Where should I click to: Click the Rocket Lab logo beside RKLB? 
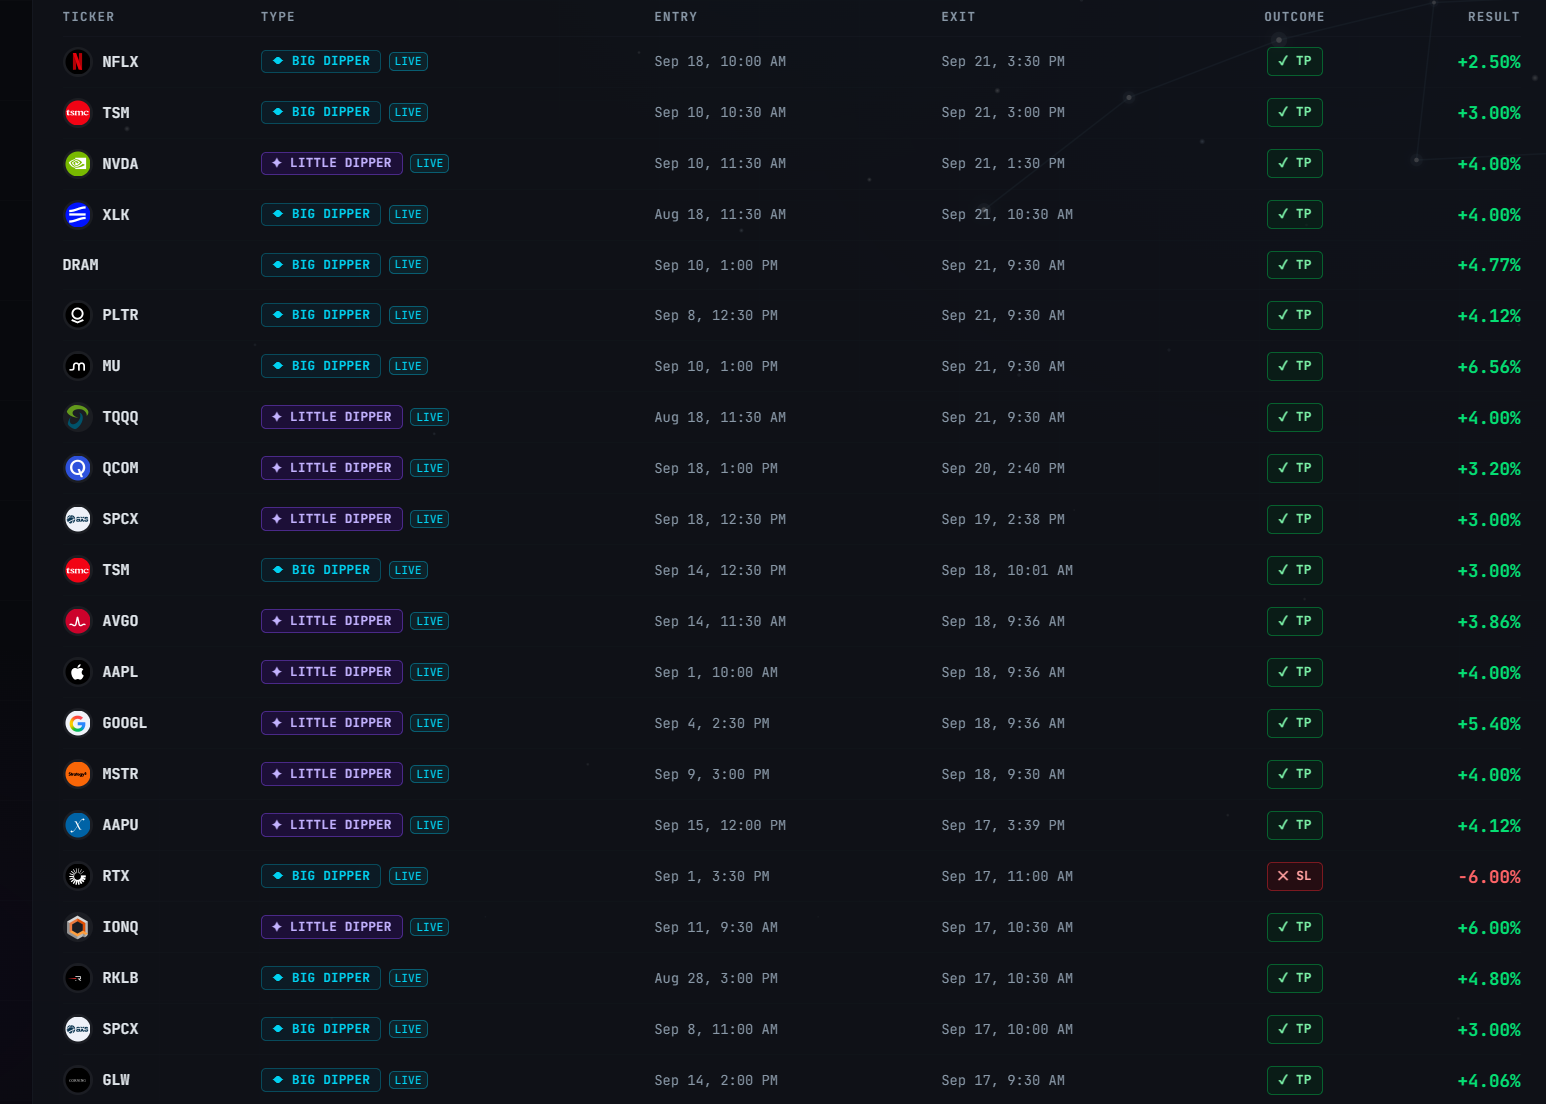pyautogui.click(x=78, y=978)
